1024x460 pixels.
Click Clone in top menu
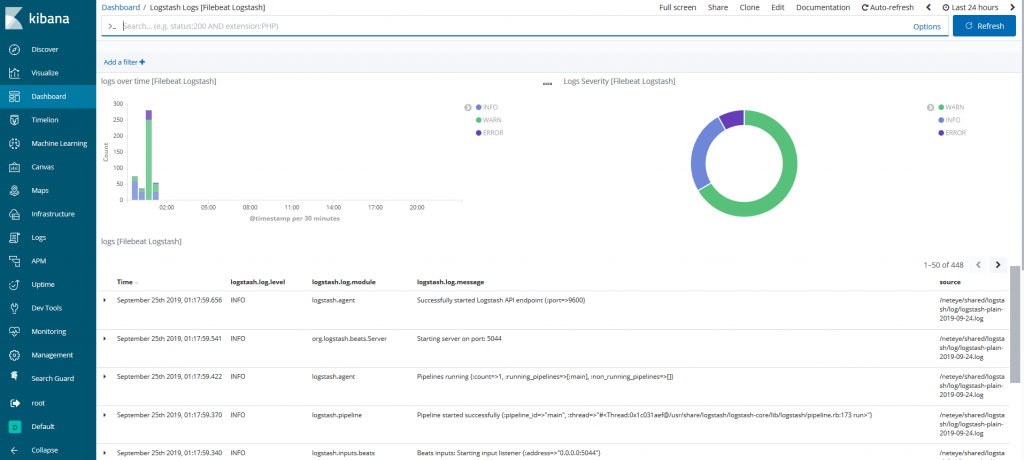[x=750, y=7]
